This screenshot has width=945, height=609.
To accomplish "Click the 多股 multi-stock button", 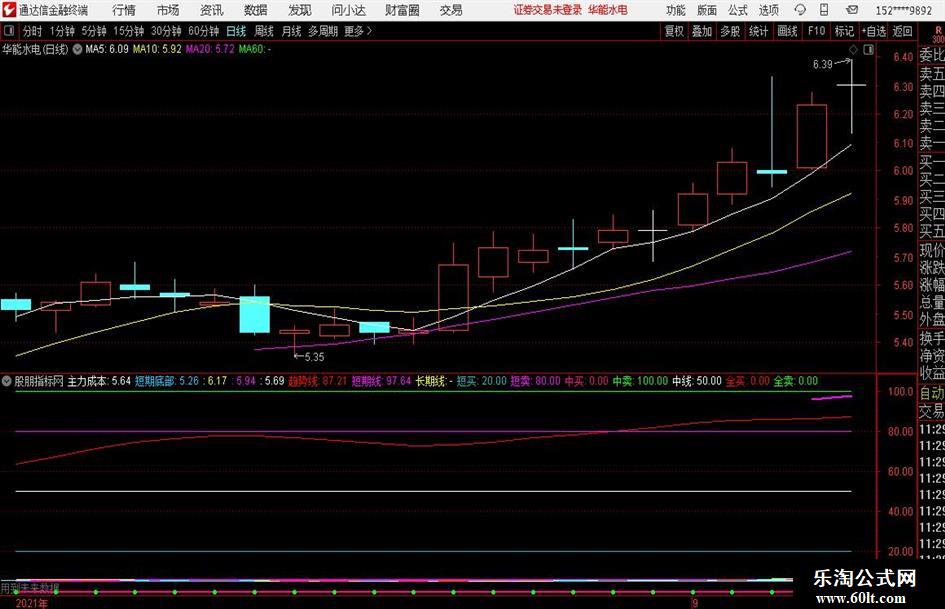I will point(730,31).
